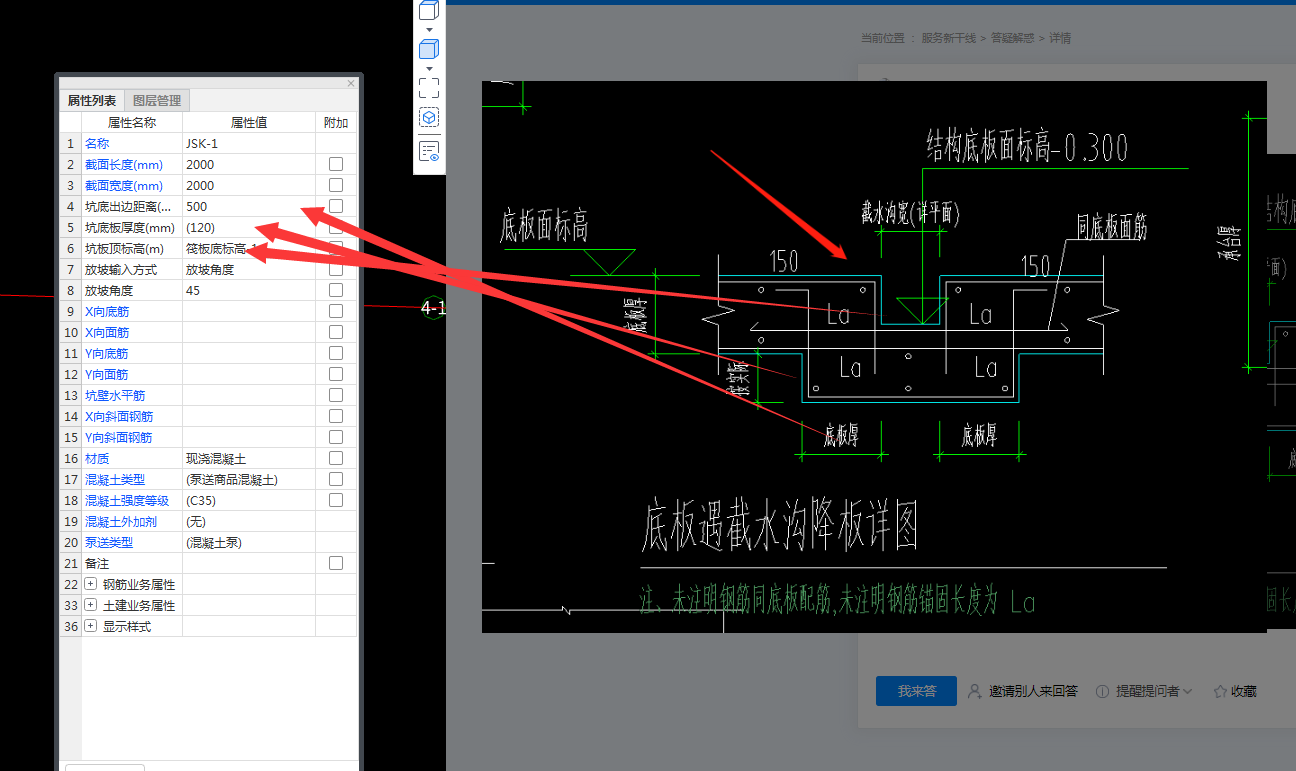1296x771 pixels.
Task: Select the solid blue cube view icon
Action: pos(429,49)
